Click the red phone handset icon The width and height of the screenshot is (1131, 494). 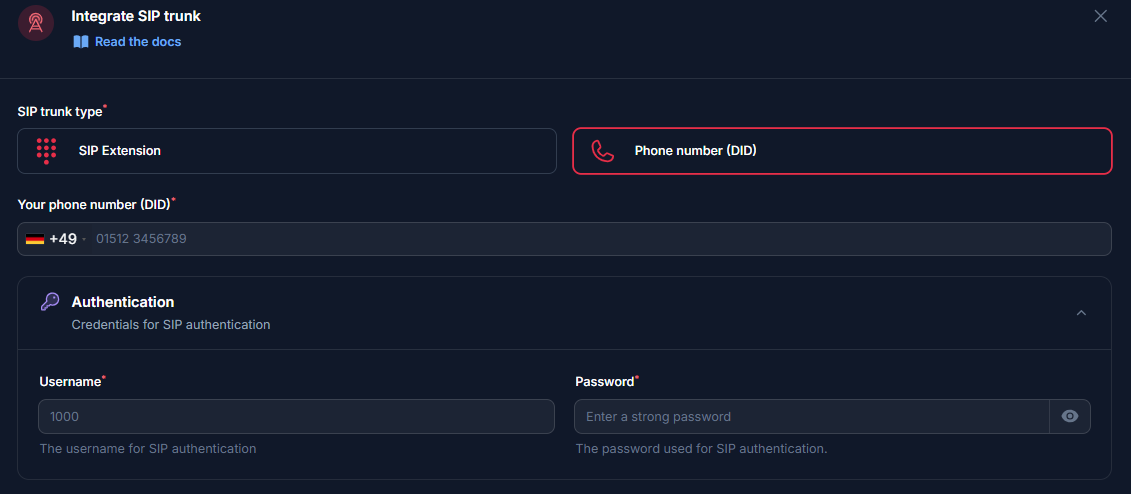(602, 151)
